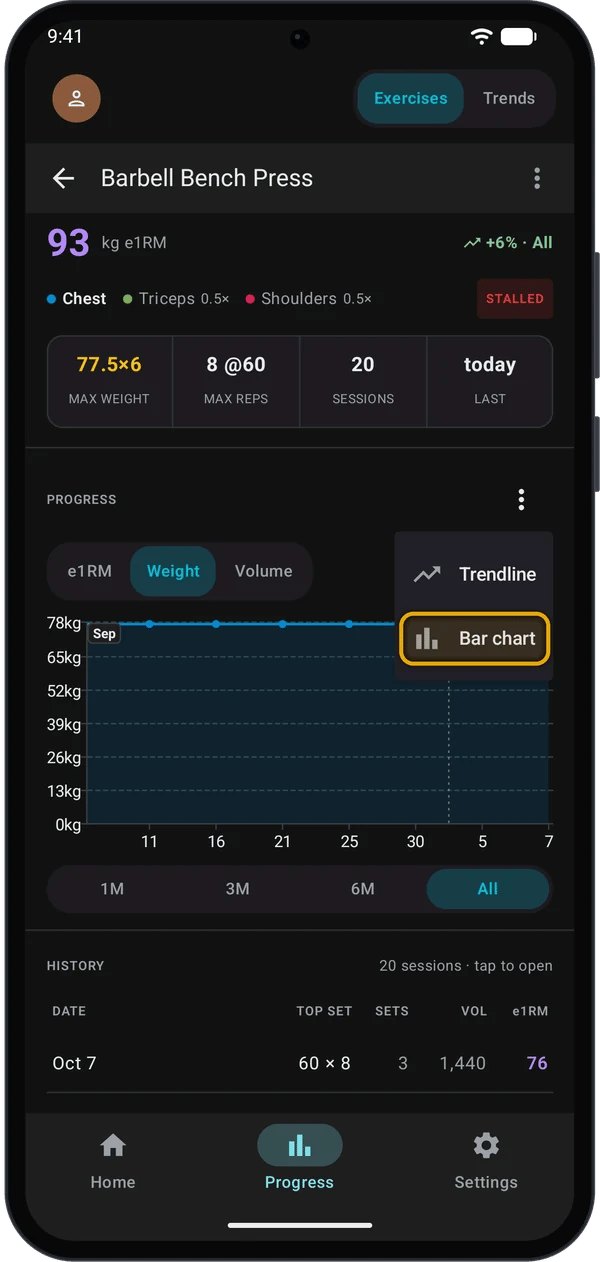Click the Trendline icon in the popup
Screen dimensions: 600x1262
[x=427, y=574]
